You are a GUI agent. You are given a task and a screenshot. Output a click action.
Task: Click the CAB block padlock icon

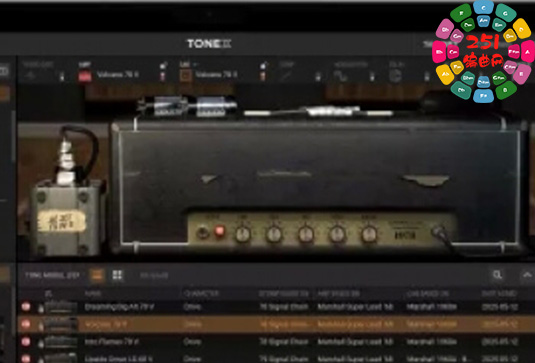[x=263, y=65]
